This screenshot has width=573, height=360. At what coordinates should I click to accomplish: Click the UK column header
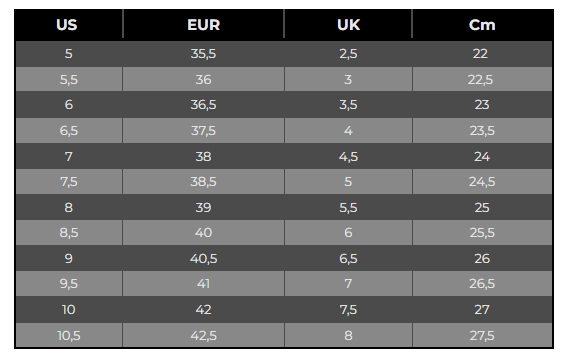click(348, 25)
